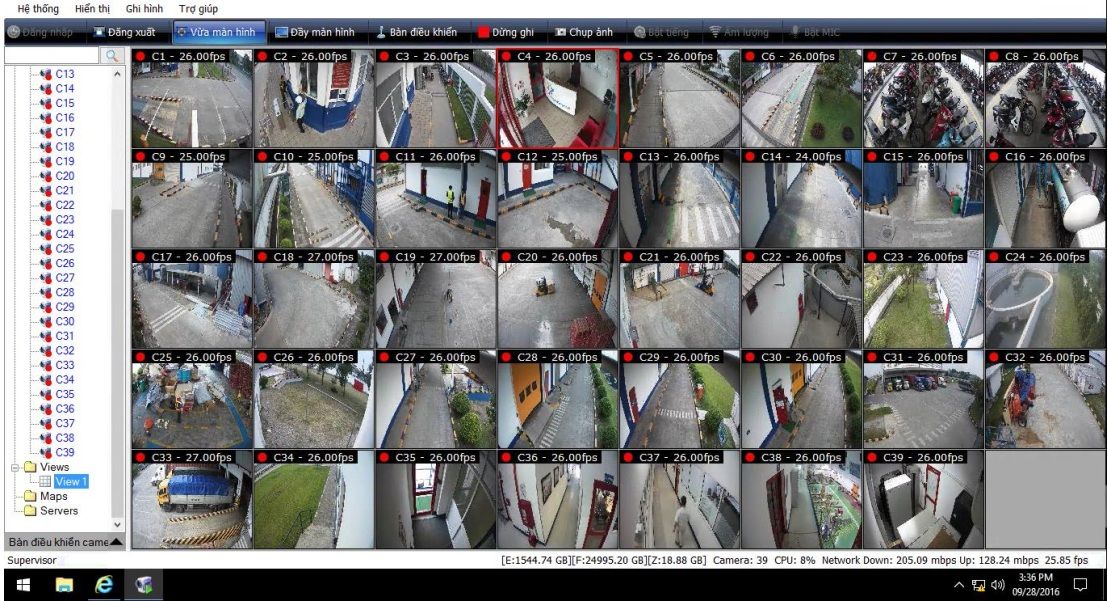Select View 1 in the Views tree
This screenshot has width=1108, height=601.
pos(72,482)
